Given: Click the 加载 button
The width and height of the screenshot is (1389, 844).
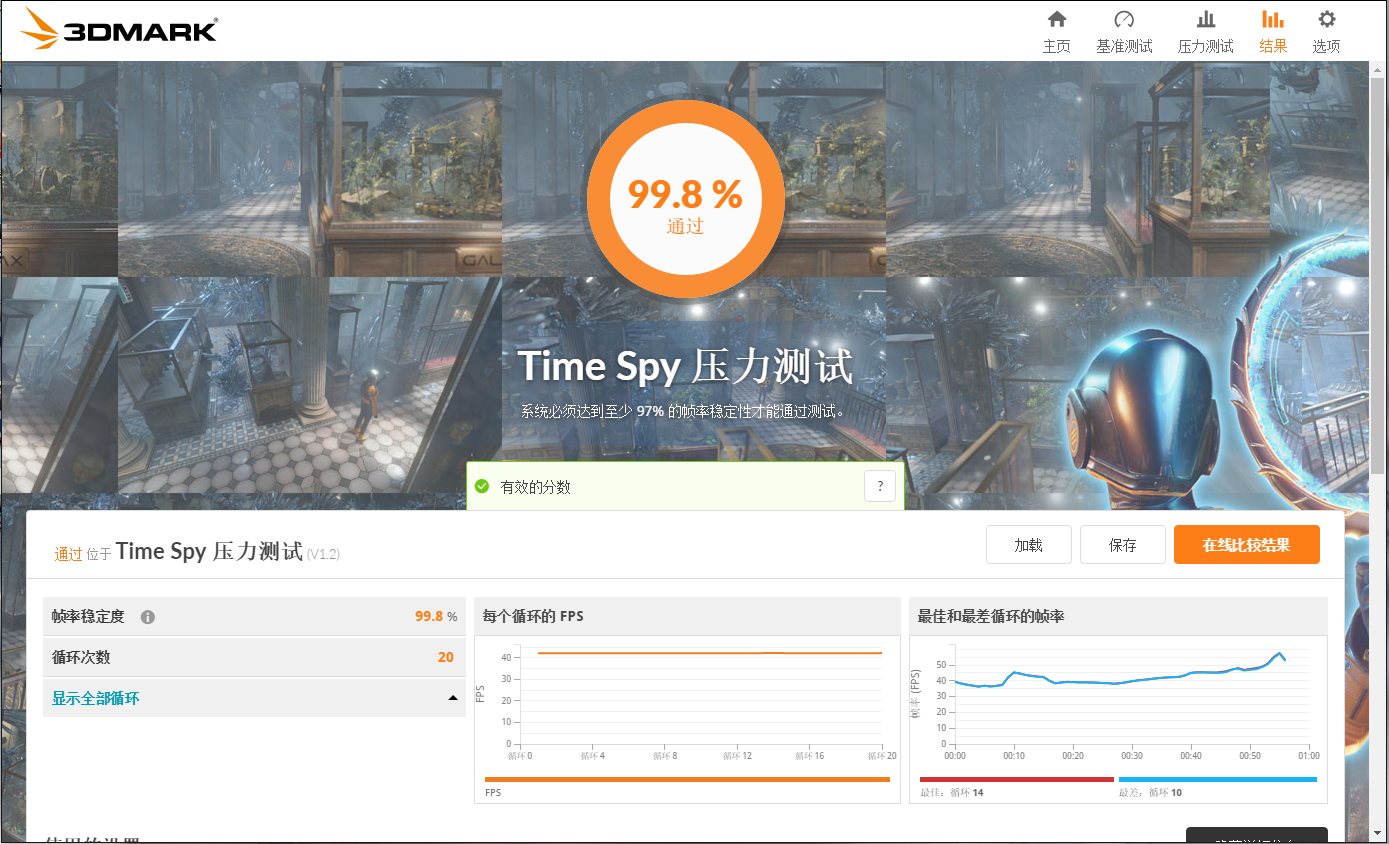Looking at the screenshot, I should coord(1028,545).
